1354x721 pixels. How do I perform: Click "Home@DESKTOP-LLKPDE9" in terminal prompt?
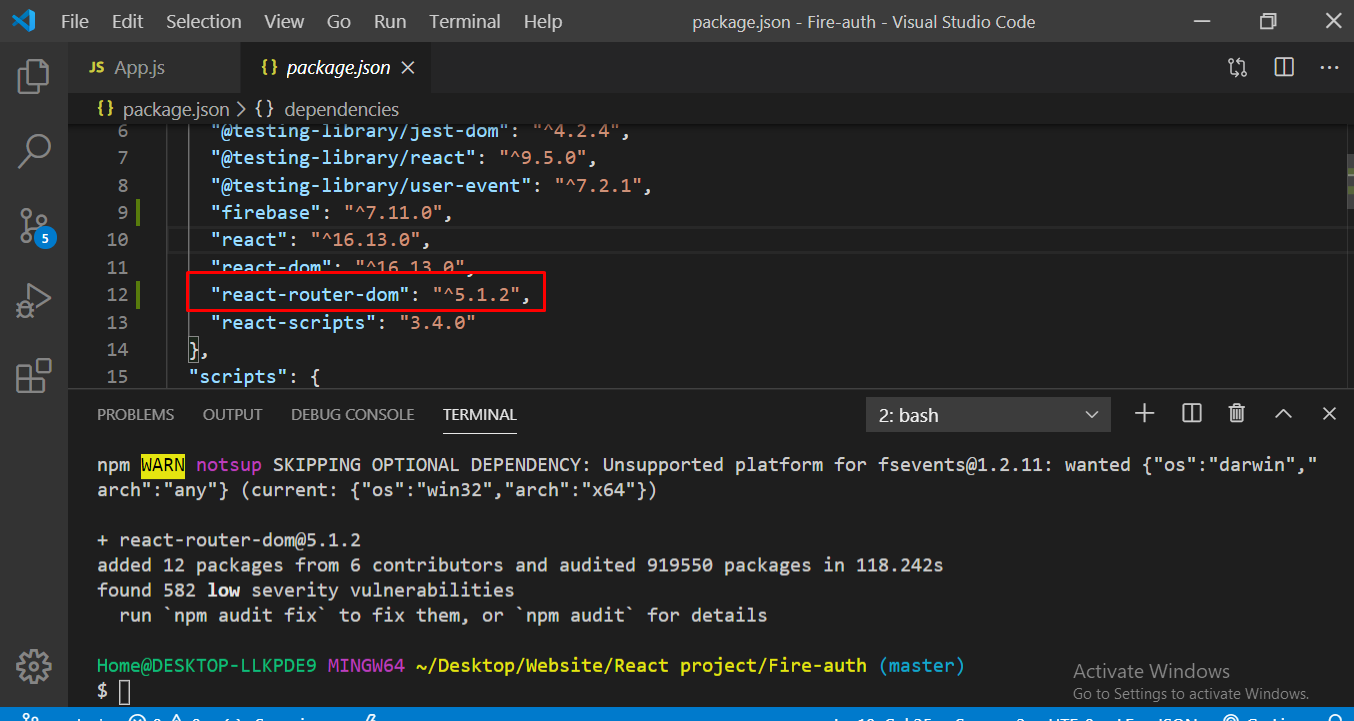[207, 665]
